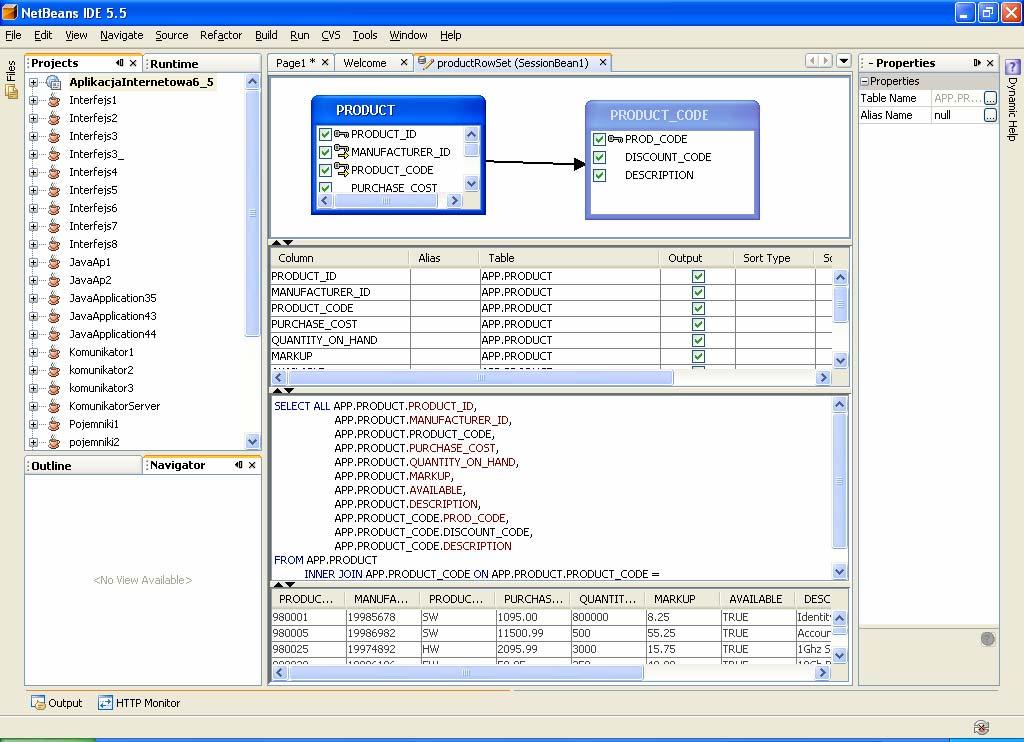The width and height of the screenshot is (1024, 742).
Task: Click the Properties help round icon
Action: pyautogui.click(x=987, y=639)
